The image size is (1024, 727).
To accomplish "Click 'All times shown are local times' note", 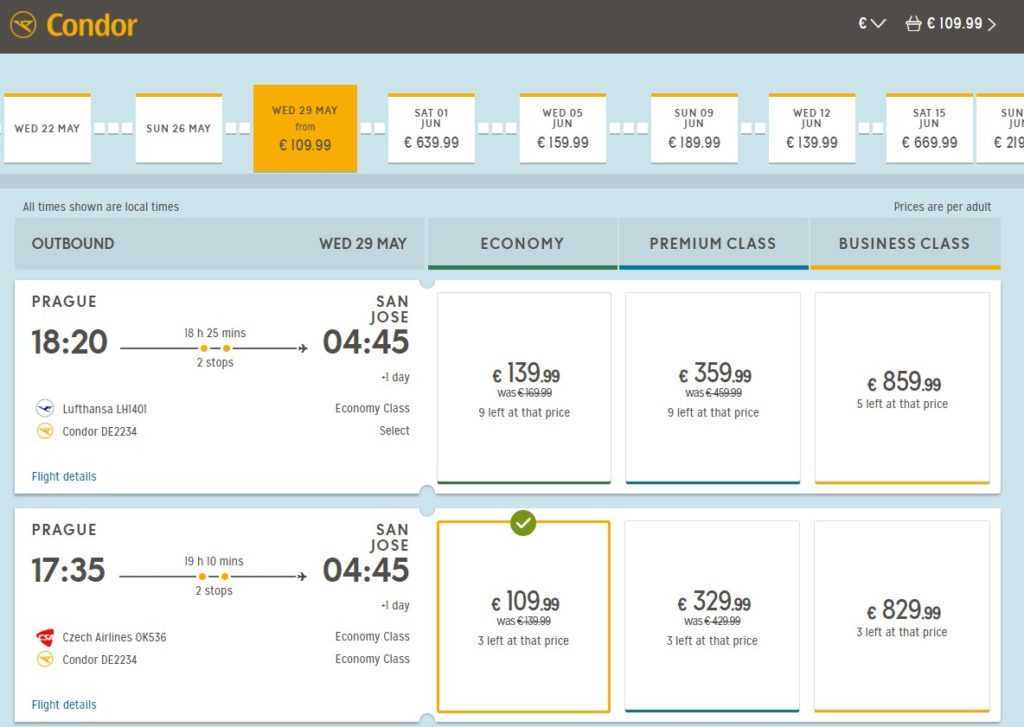I will coord(101,206).
